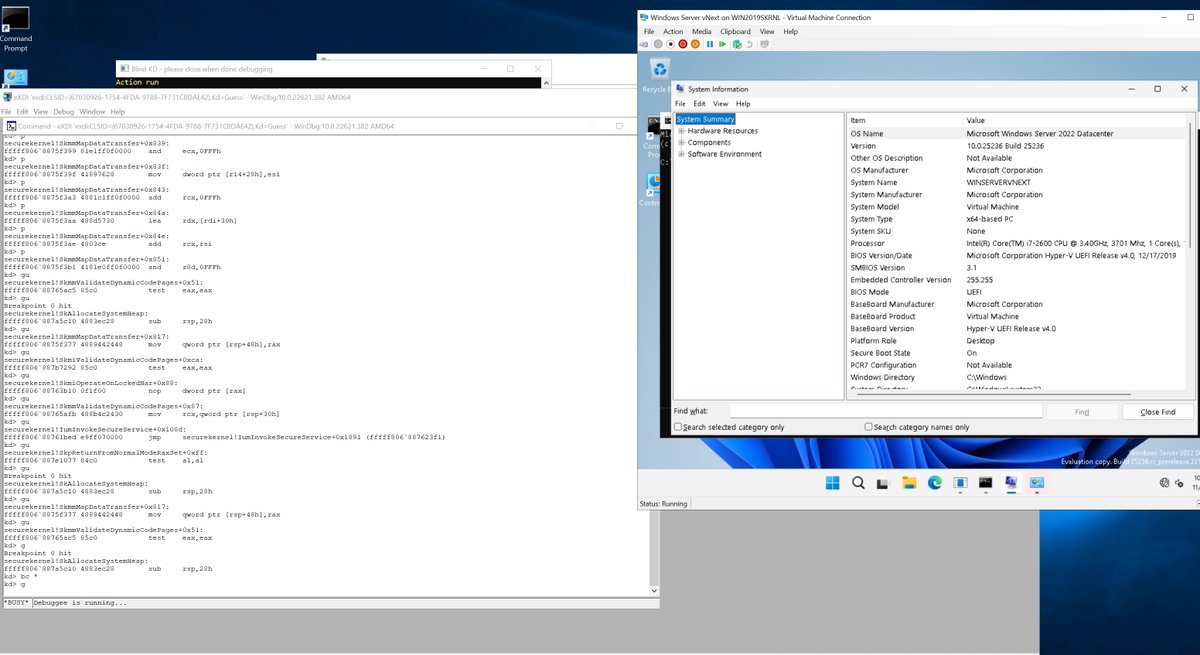1200x655 pixels.
Task: Click the Item column header
Action: click(x=904, y=120)
